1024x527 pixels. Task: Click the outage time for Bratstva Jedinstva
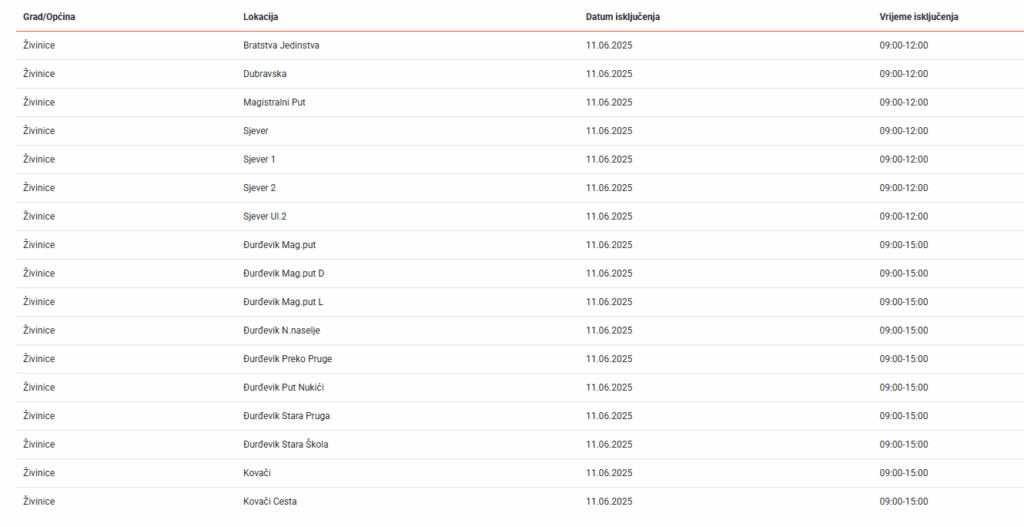pos(903,46)
